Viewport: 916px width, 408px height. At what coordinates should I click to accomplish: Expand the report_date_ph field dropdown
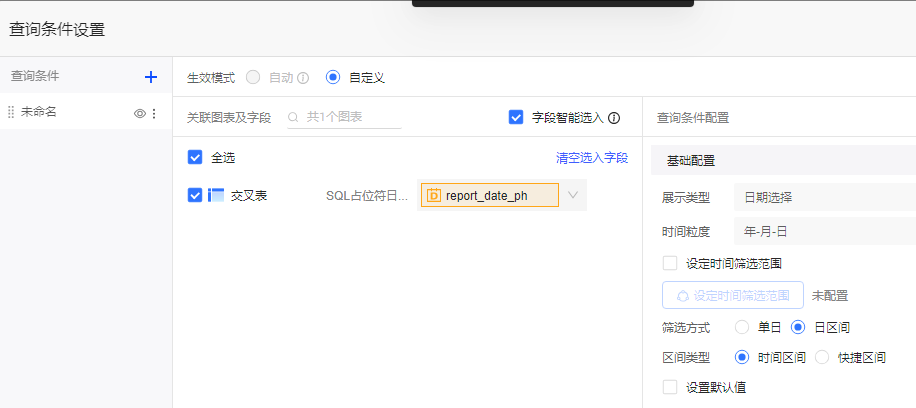pos(573,195)
